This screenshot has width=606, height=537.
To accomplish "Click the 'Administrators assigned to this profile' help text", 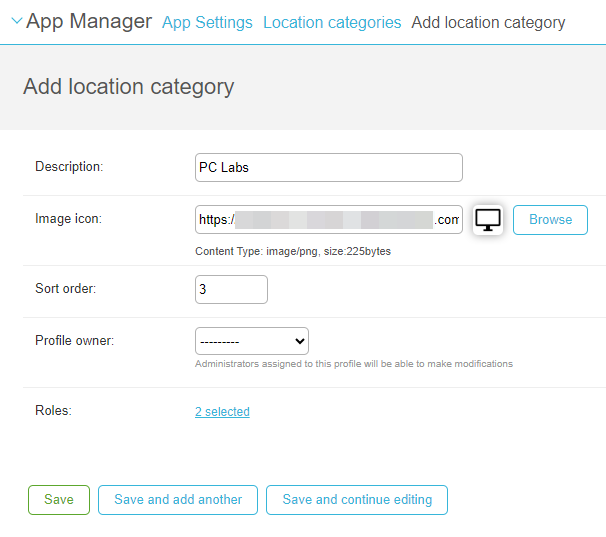I will (x=354, y=364).
